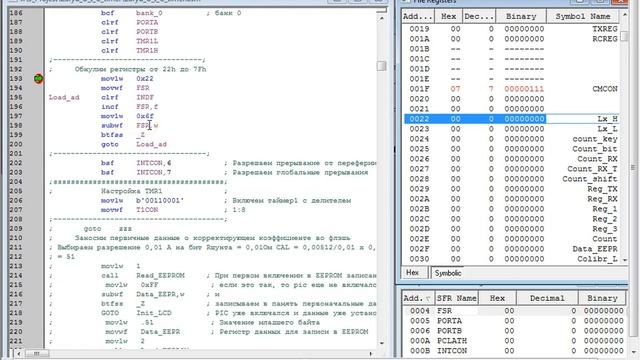This screenshot has width=640, height=360.
Task: Click the code editor left scroll arrow
Action: click(18, 353)
